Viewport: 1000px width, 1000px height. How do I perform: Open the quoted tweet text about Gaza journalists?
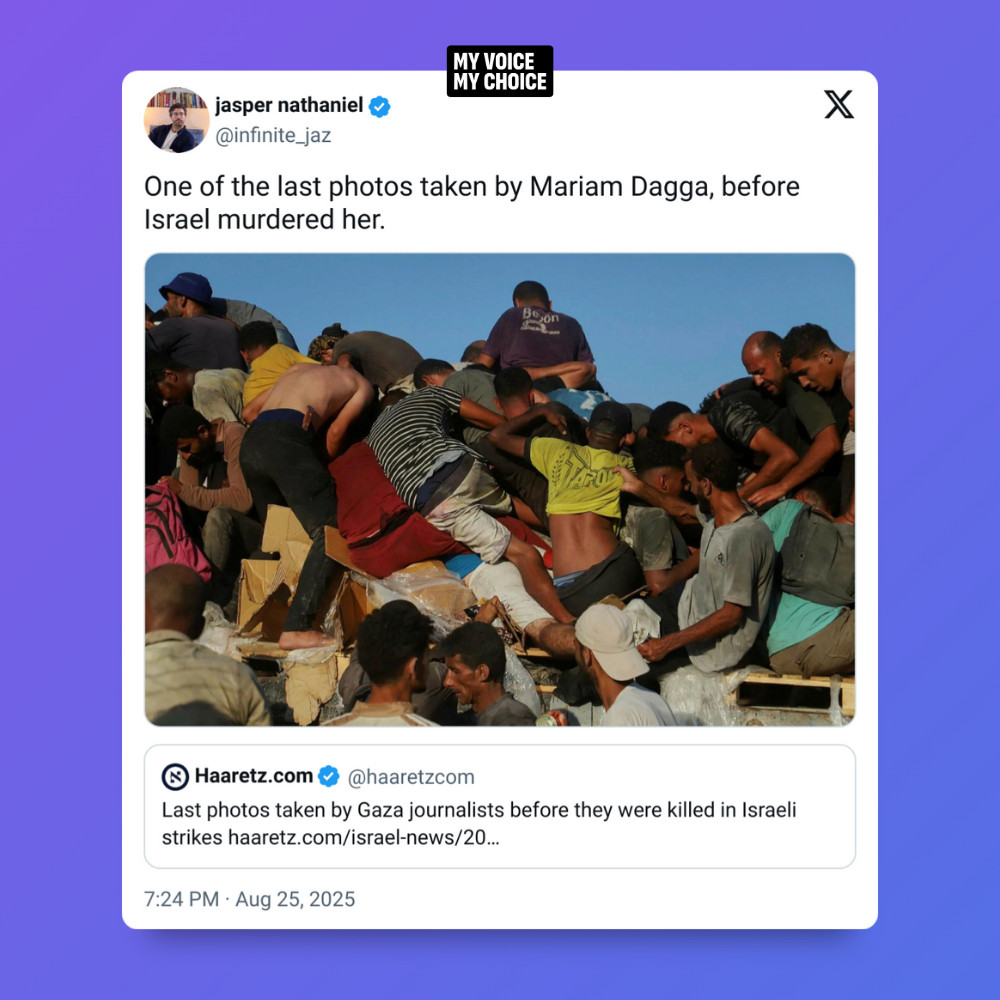(x=479, y=823)
